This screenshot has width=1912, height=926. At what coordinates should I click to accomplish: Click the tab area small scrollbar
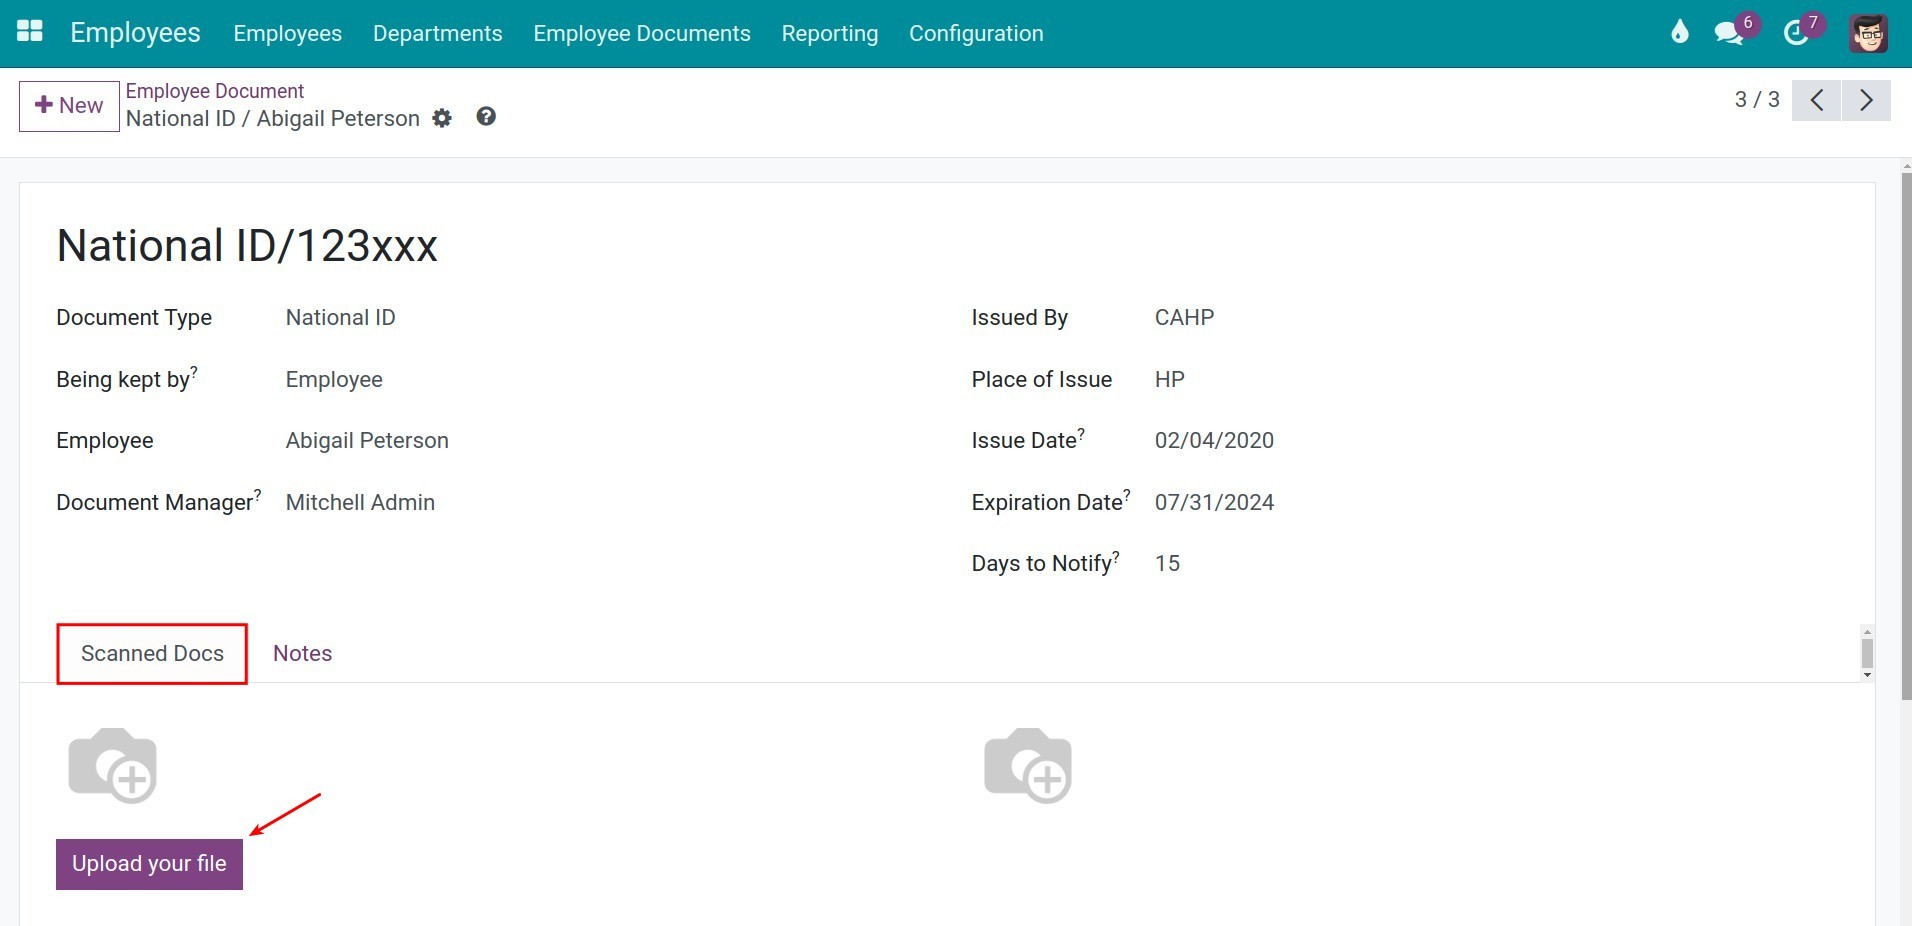1867,653
